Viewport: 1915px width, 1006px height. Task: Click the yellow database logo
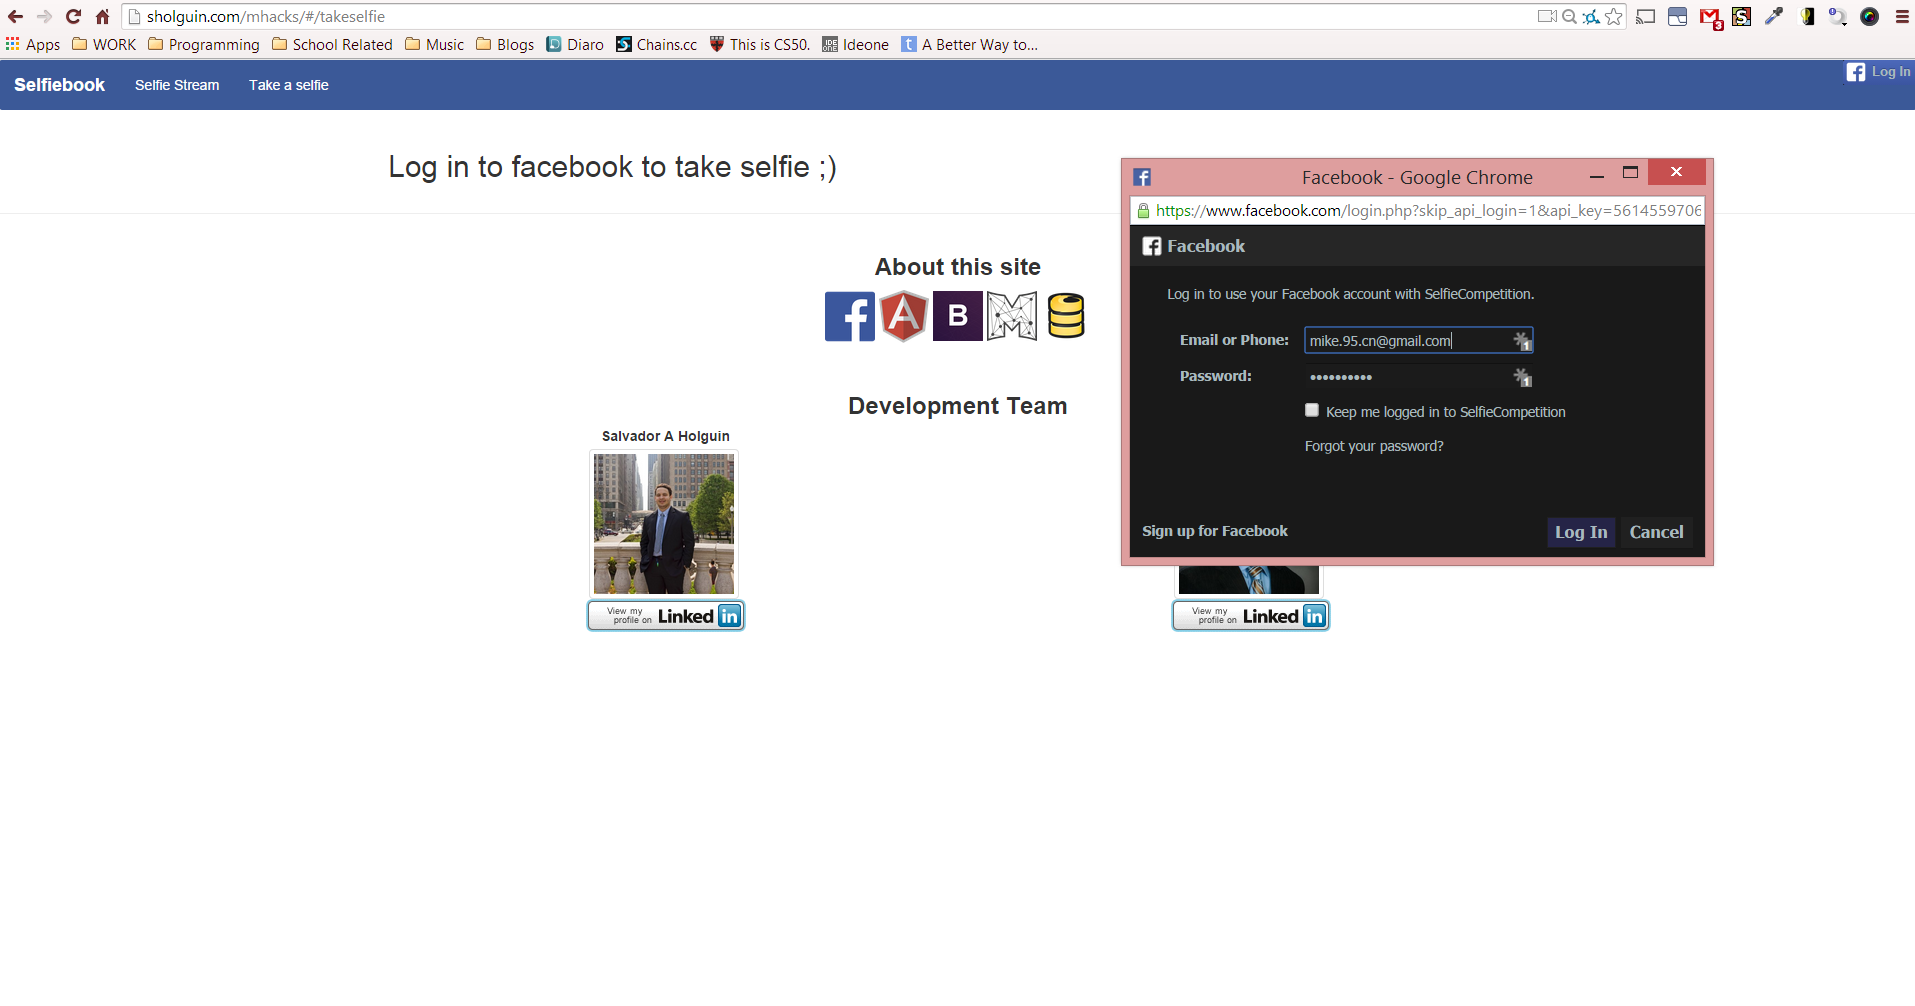tap(1066, 316)
